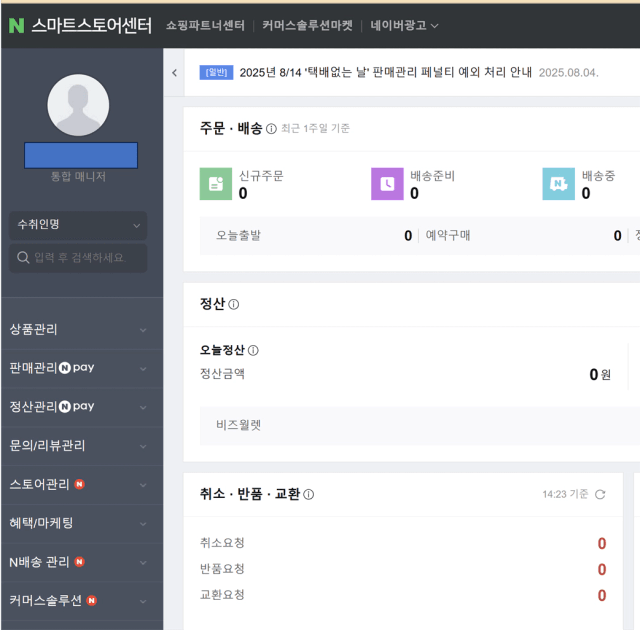Open the N배송 관리 sidebar menu
The width and height of the screenshot is (640, 630).
click(x=82, y=562)
